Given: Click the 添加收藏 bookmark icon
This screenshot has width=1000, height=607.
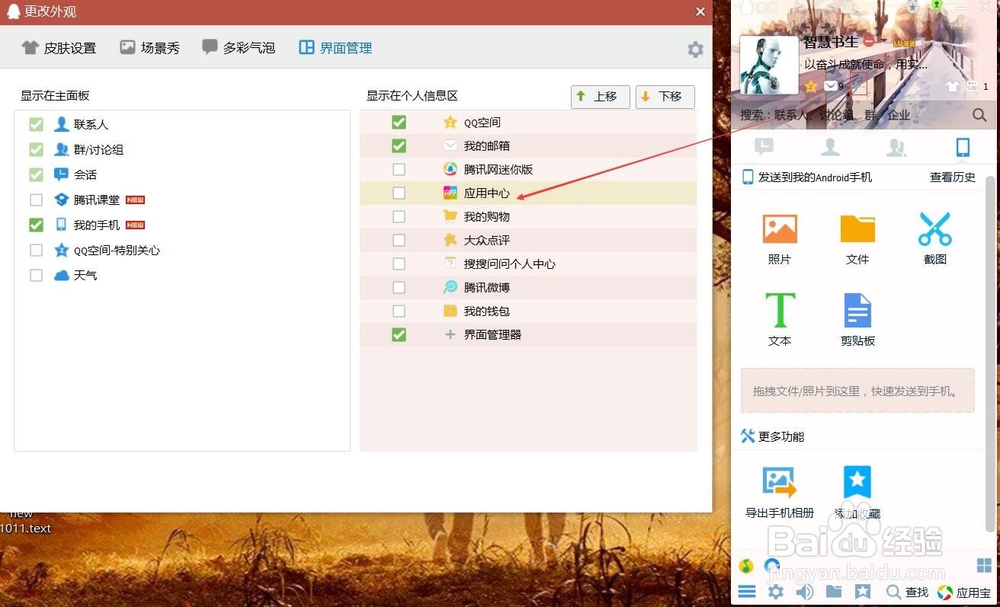Looking at the screenshot, I should pos(857,482).
